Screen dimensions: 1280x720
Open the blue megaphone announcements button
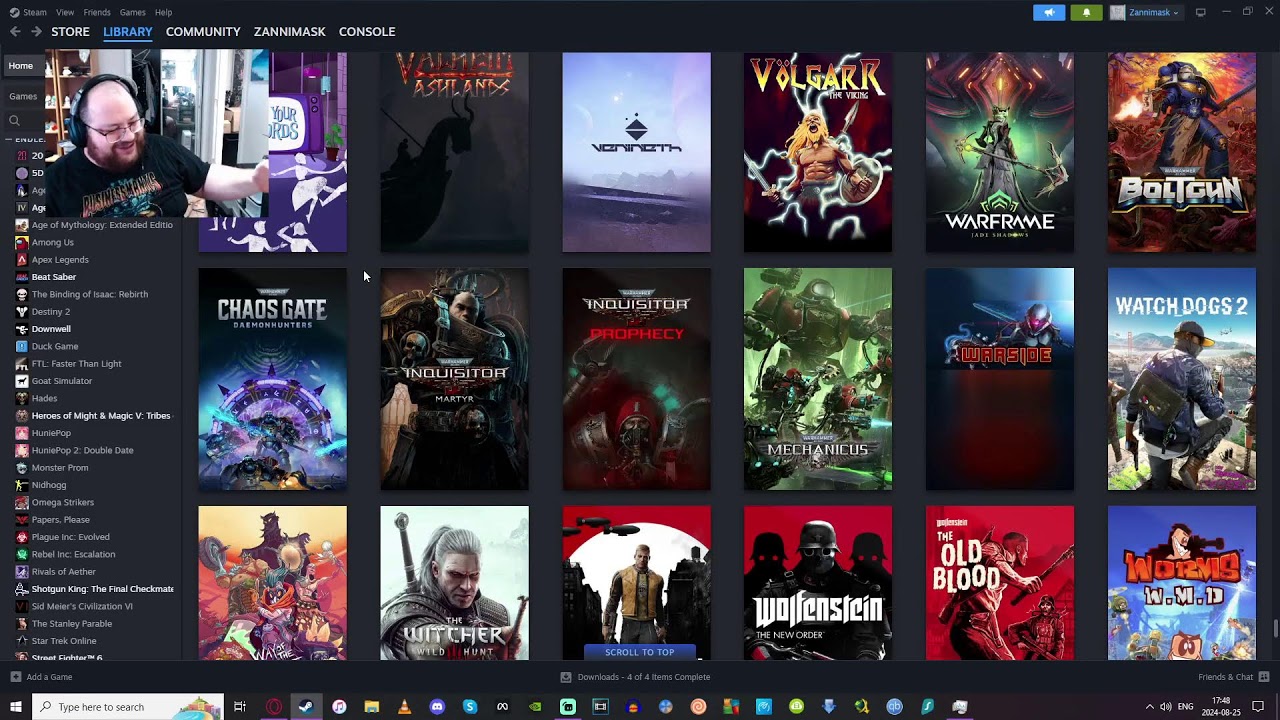pos(1049,12)
